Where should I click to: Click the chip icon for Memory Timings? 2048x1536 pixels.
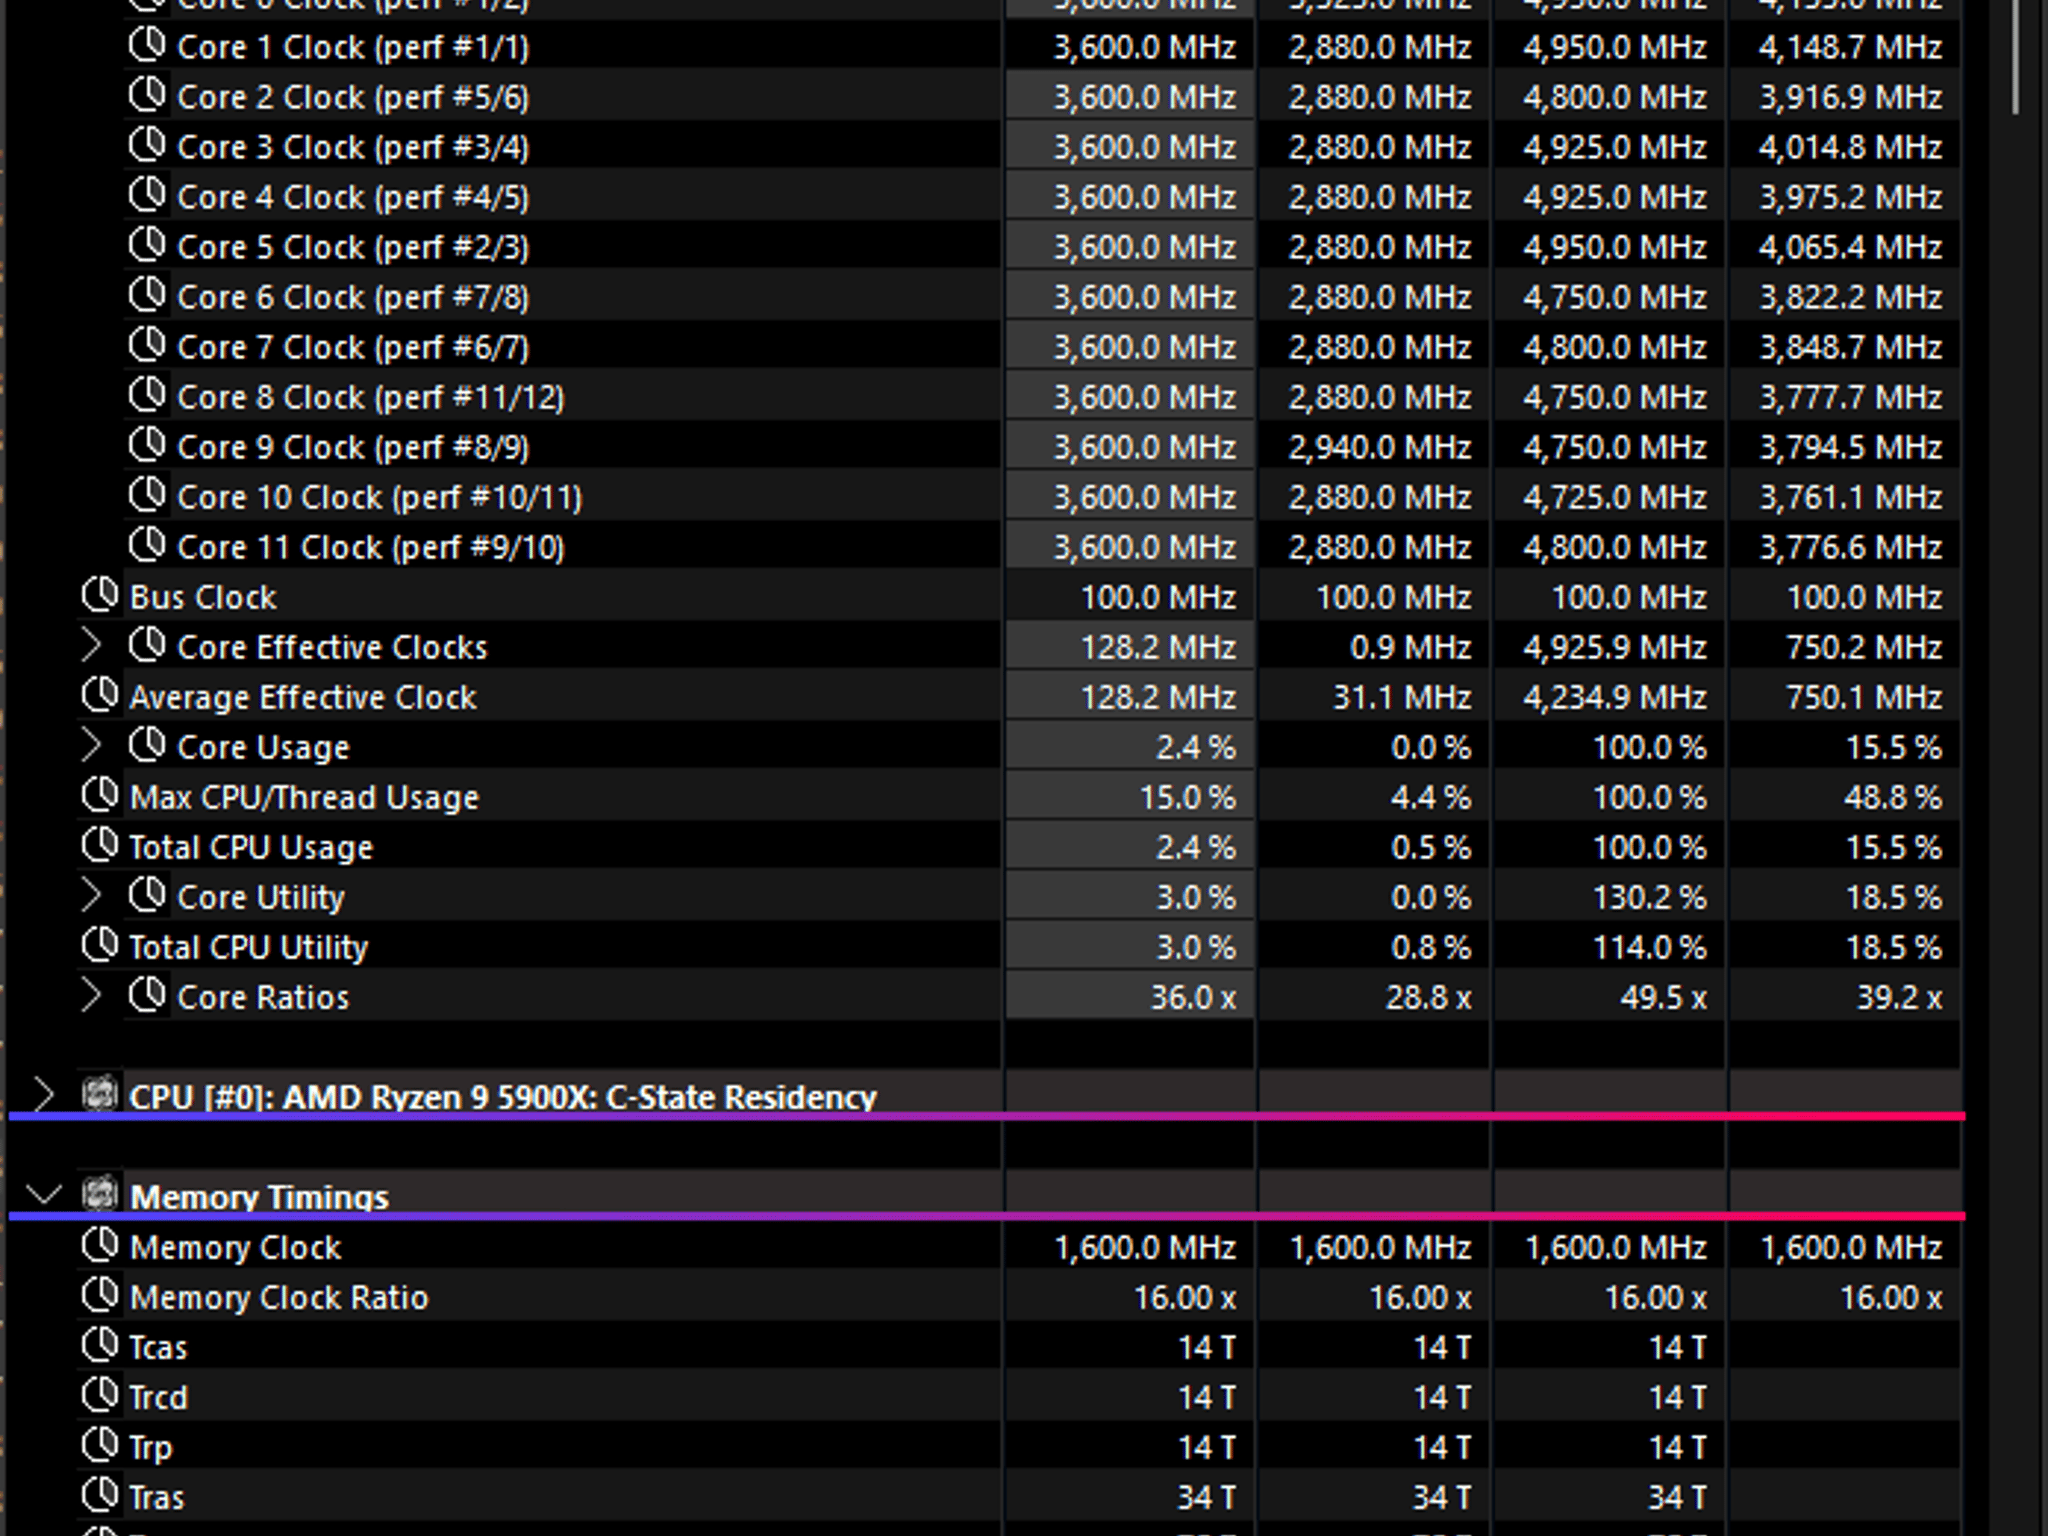100,1193
